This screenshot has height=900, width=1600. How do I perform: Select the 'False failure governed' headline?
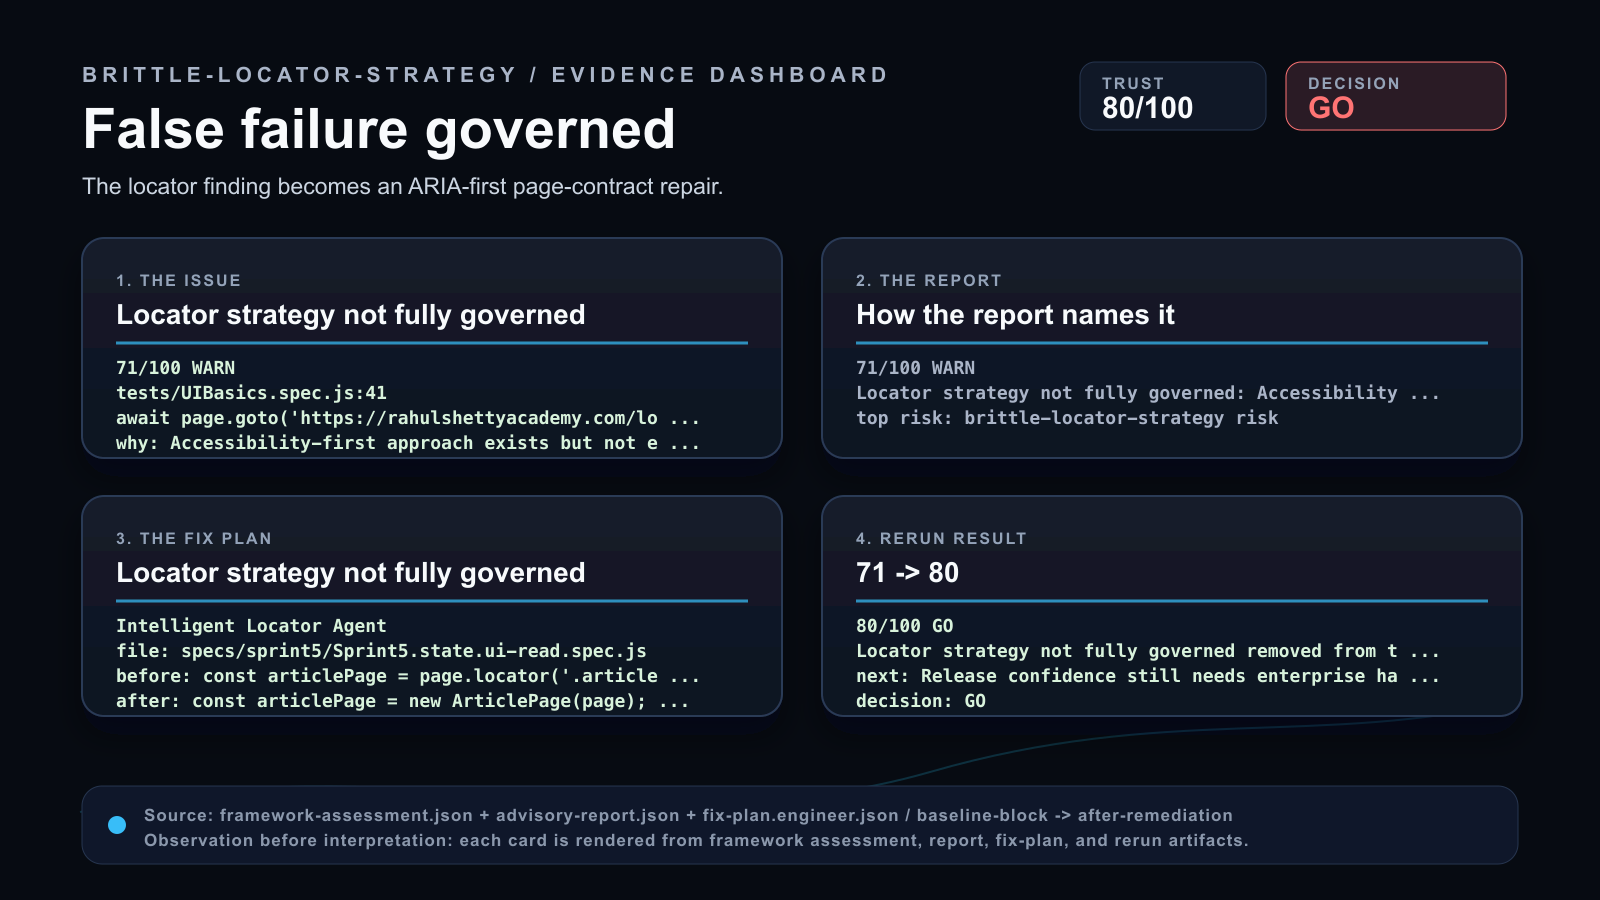tap(379, 130)
